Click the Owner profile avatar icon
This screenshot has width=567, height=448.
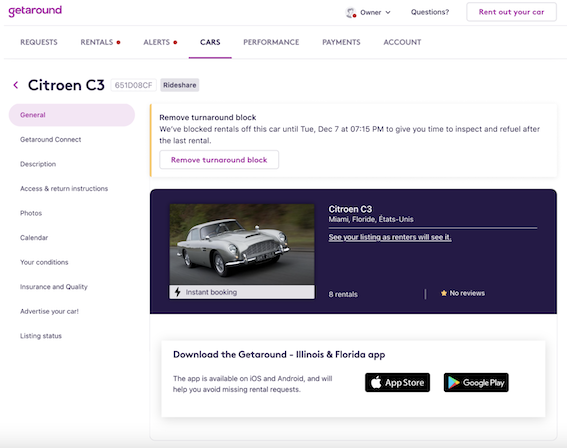tap(350, 13)
